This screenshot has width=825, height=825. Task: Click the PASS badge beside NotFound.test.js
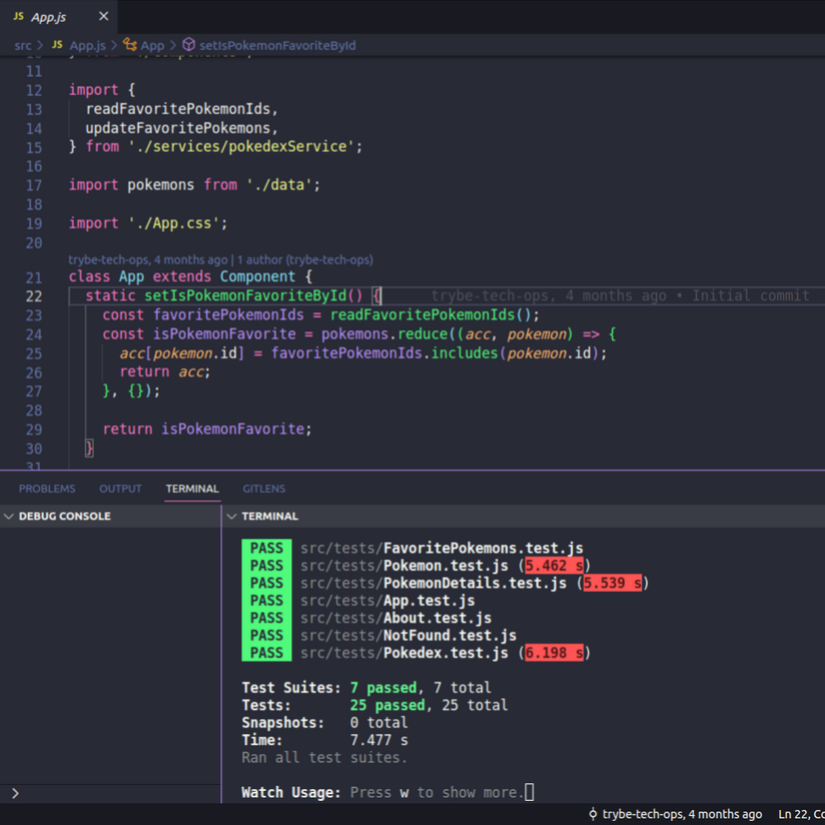tap(266, 635)
